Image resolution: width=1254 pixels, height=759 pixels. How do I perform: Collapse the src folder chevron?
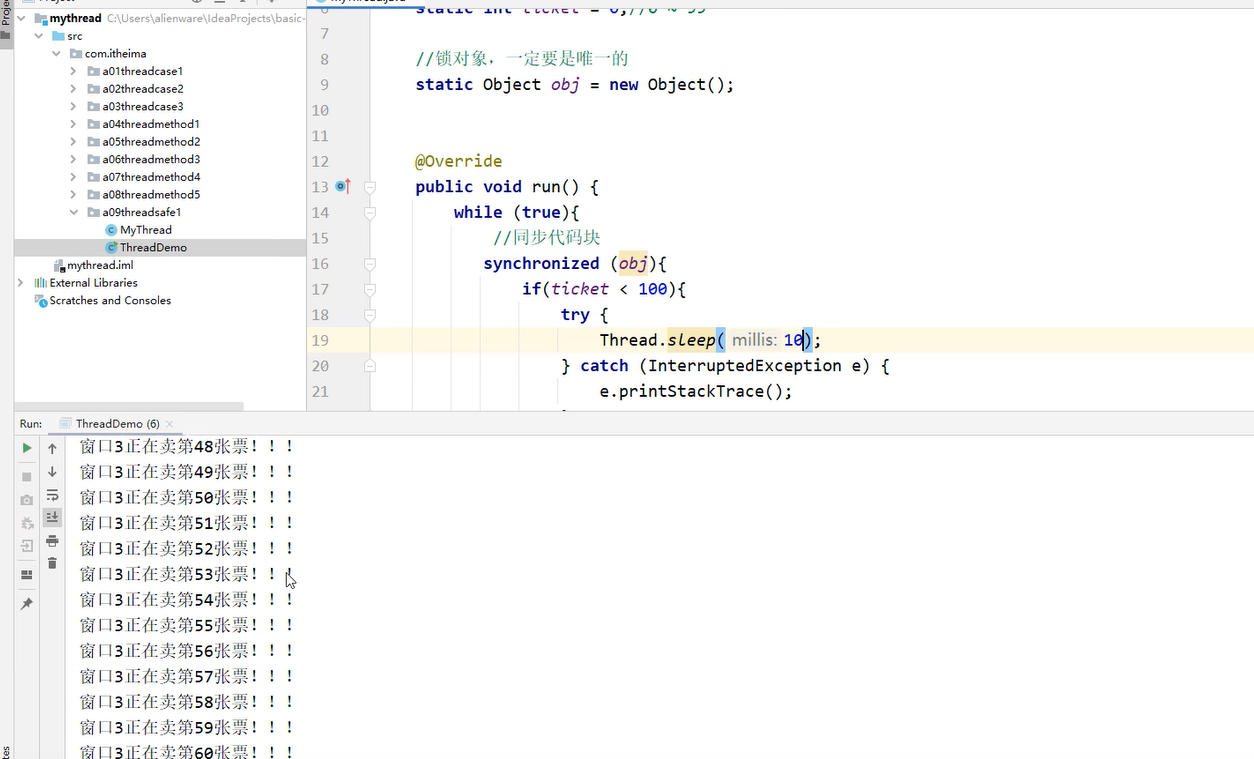point(39,36)
